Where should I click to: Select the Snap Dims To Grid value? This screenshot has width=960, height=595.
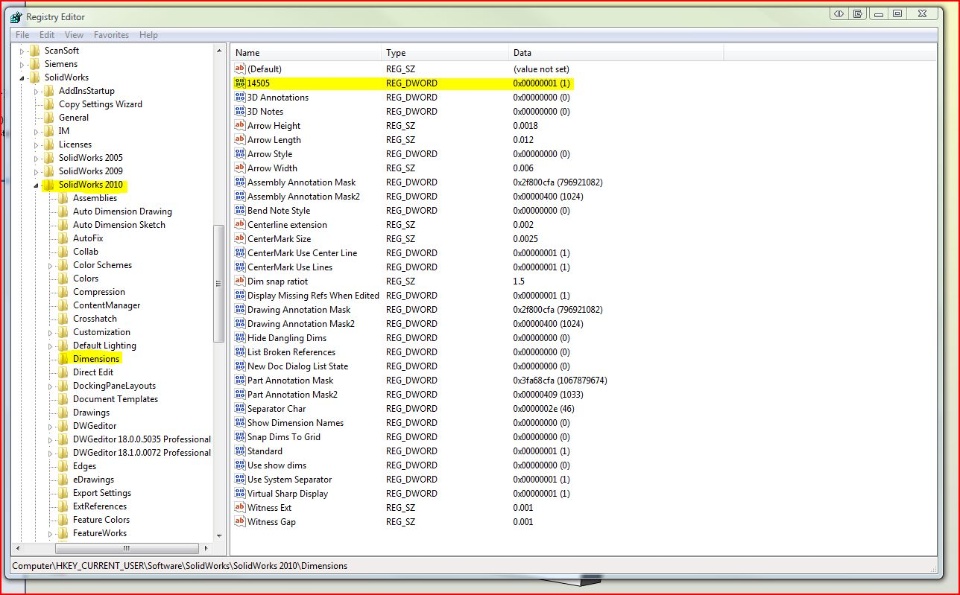(x=283, y=436)
